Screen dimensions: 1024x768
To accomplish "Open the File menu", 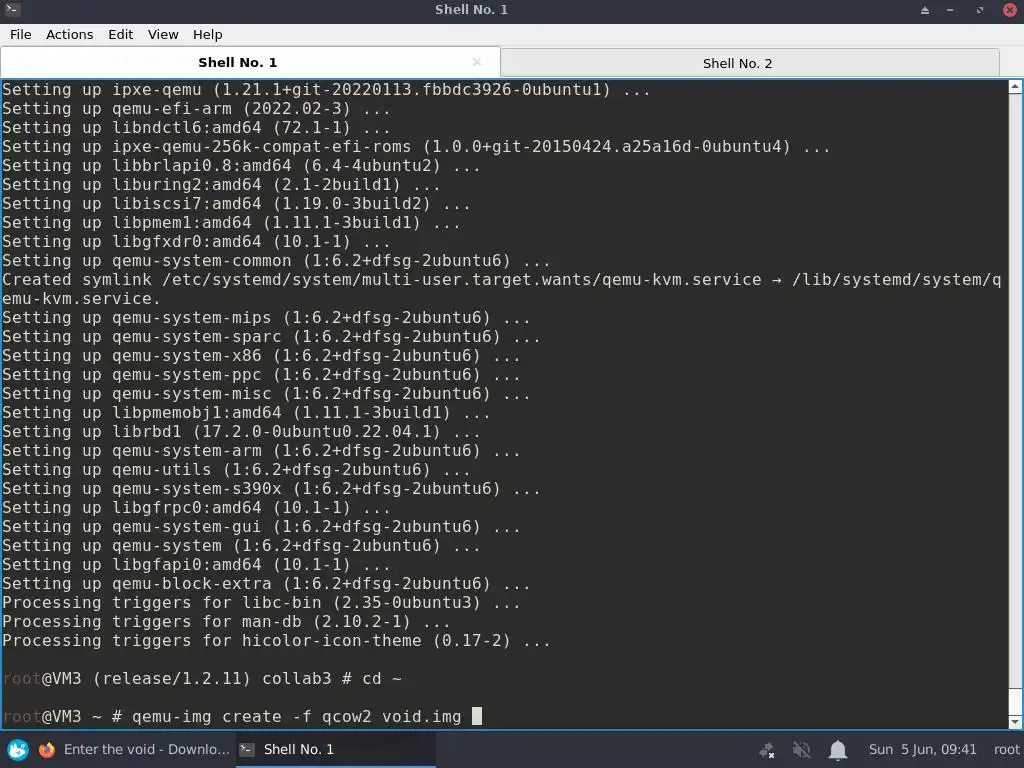I will 20,35.
